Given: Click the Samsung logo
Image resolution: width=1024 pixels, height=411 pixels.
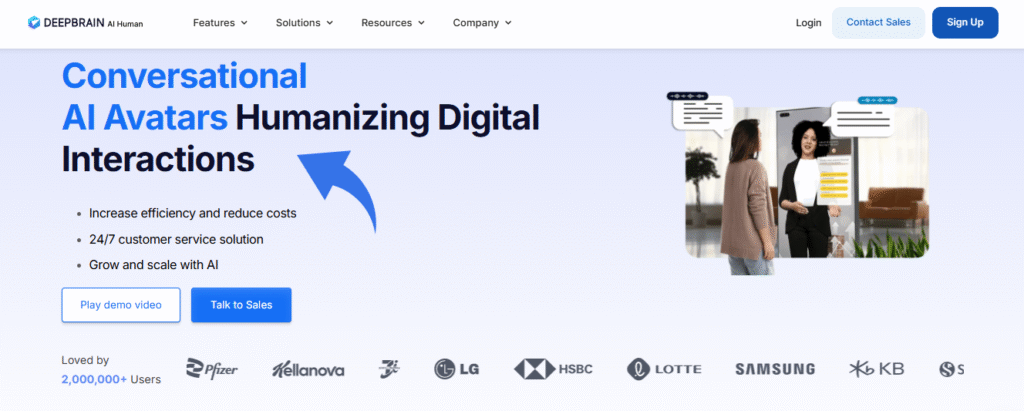Looking at the screenshot, I should (x=775, y=369).
